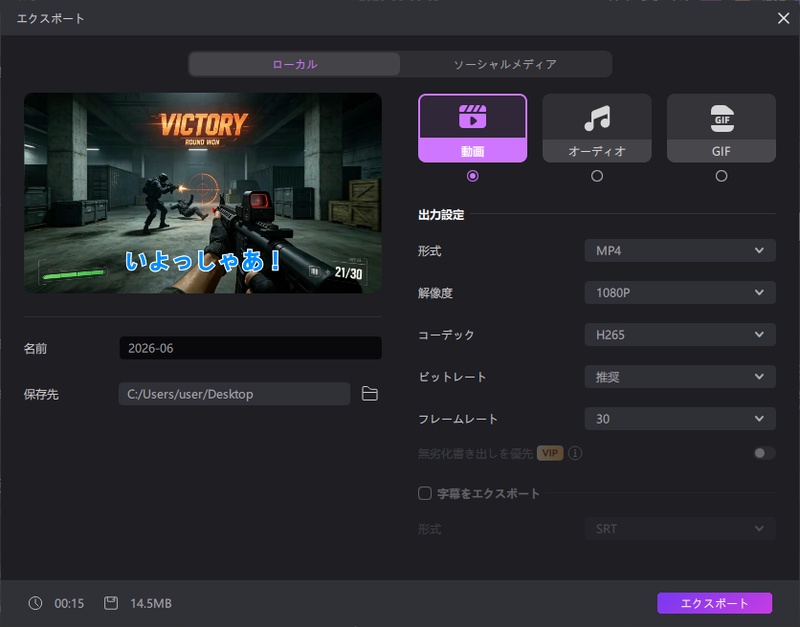Click the 14.5MB file size text

coord(151,604)
